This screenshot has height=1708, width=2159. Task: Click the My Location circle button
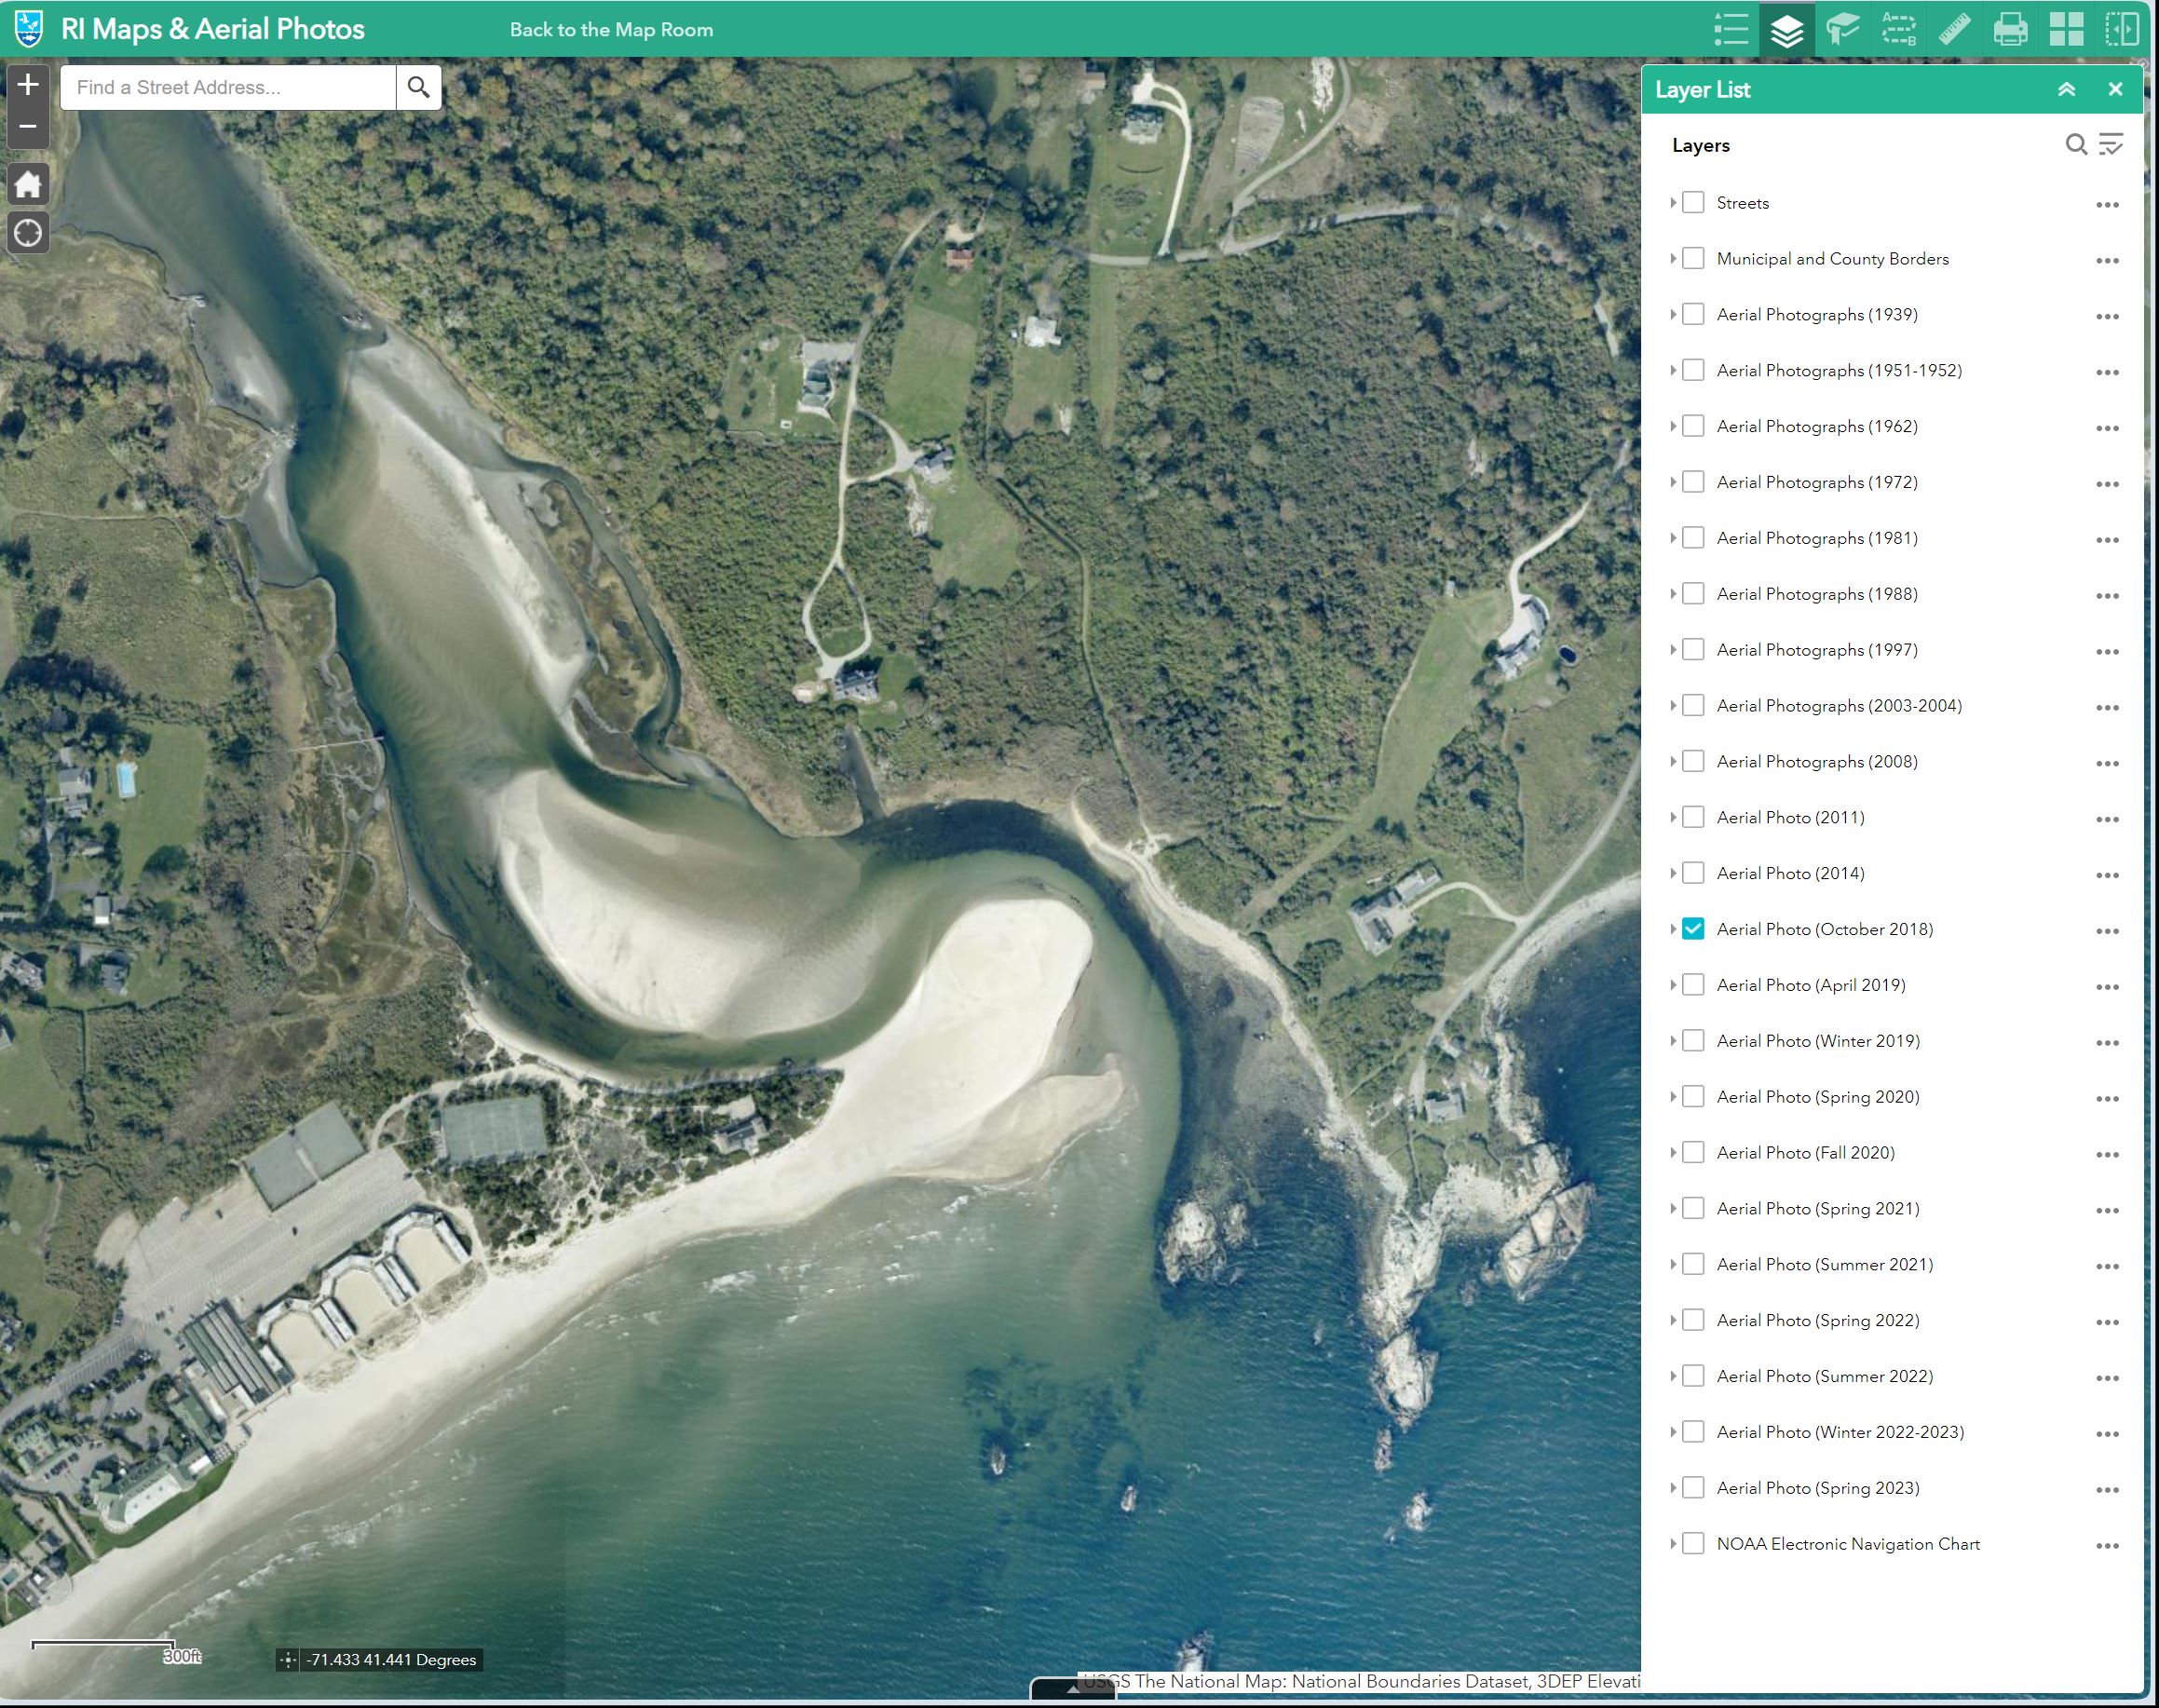[x=28, y=233]
